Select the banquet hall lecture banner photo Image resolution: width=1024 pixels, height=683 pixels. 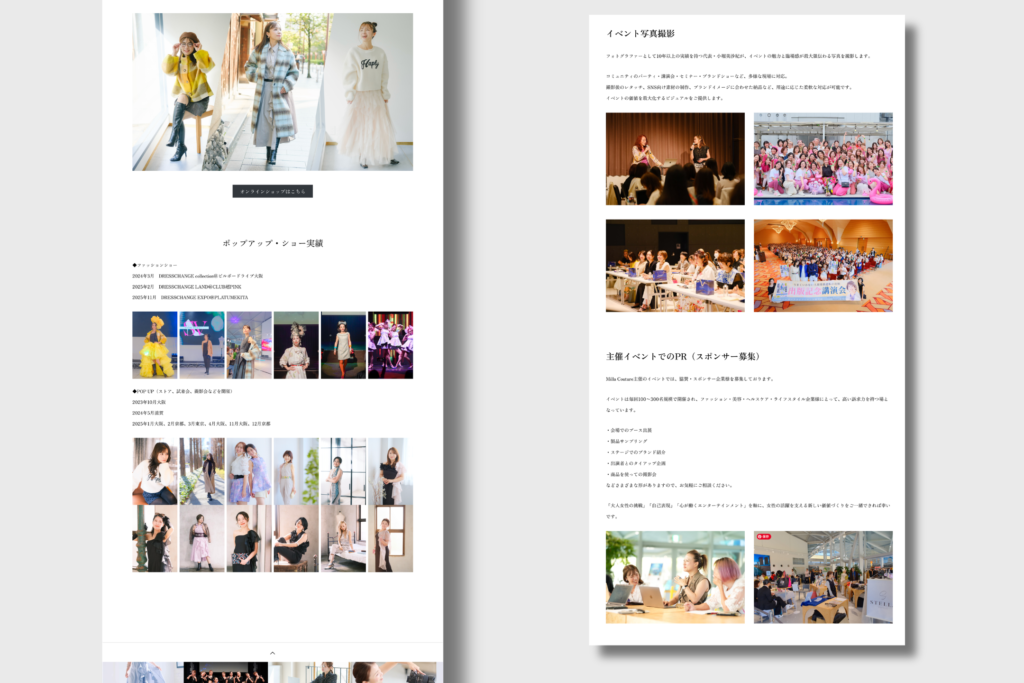pyautogui.click(x=823, y=265)
